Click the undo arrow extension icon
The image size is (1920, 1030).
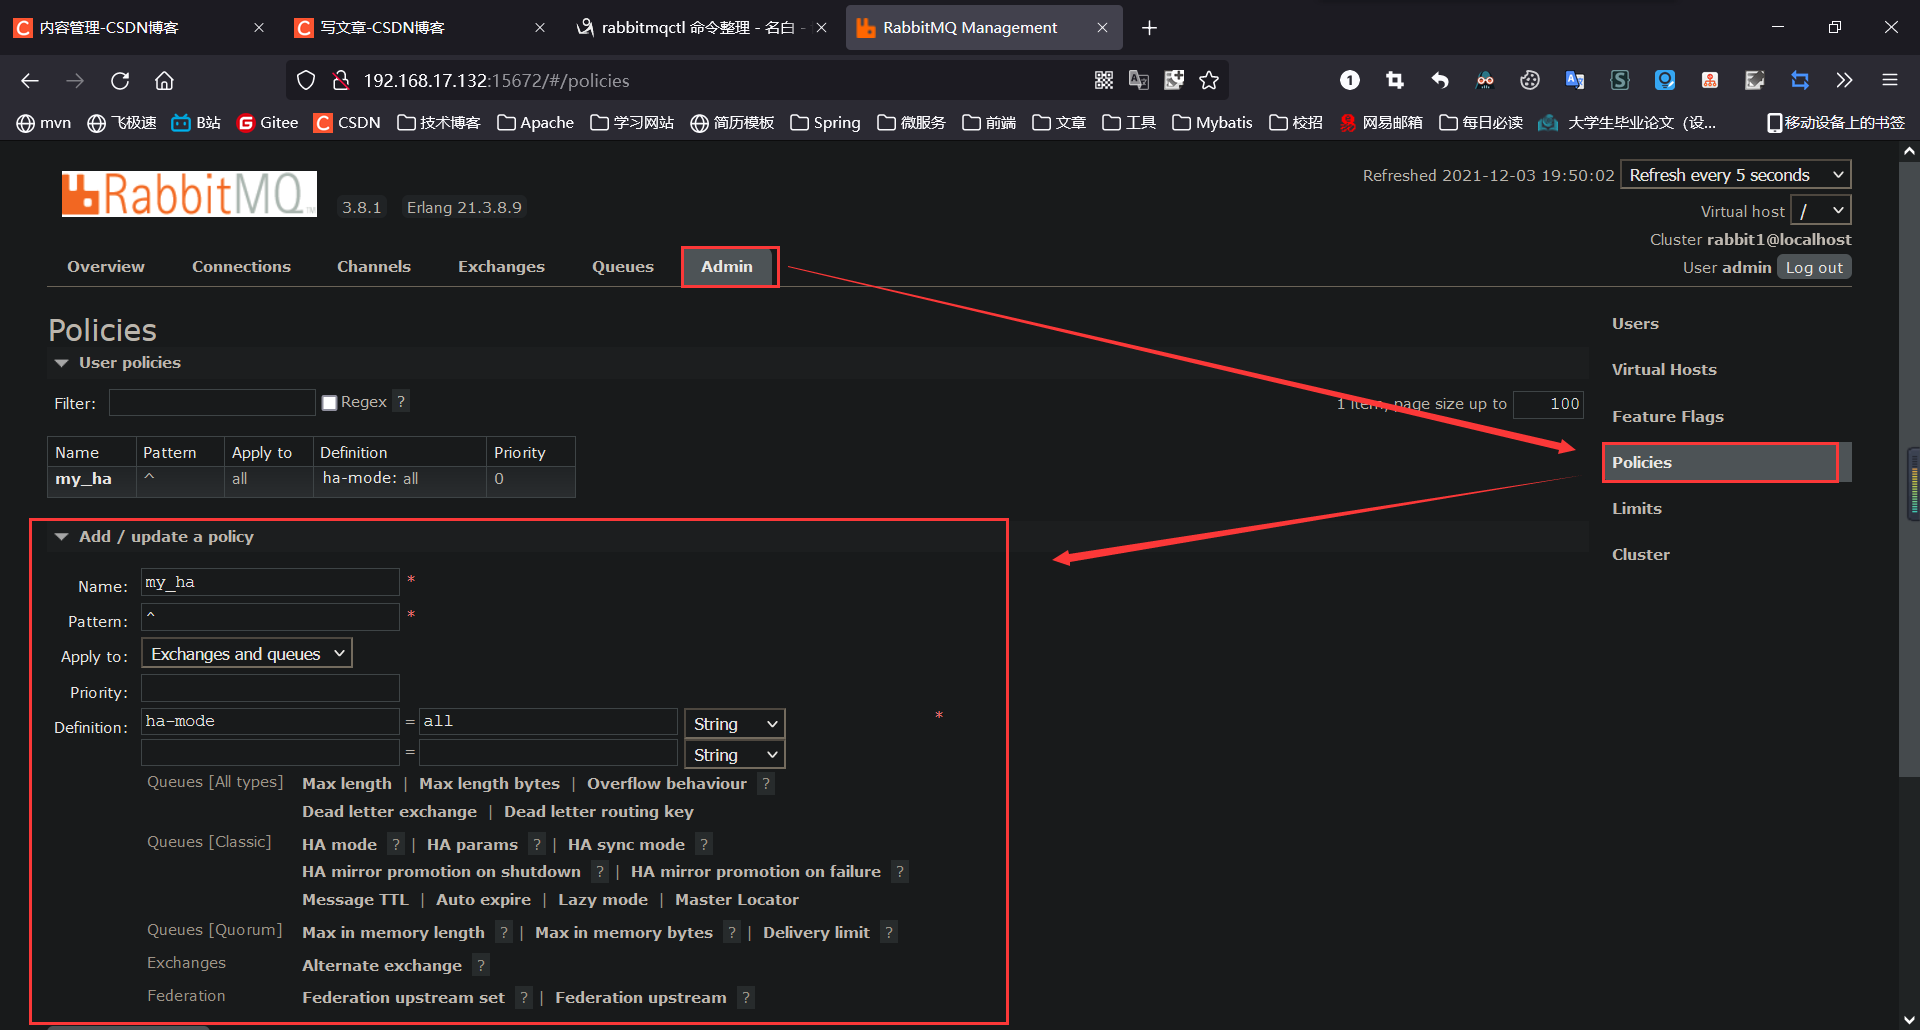coord(1439,80)
